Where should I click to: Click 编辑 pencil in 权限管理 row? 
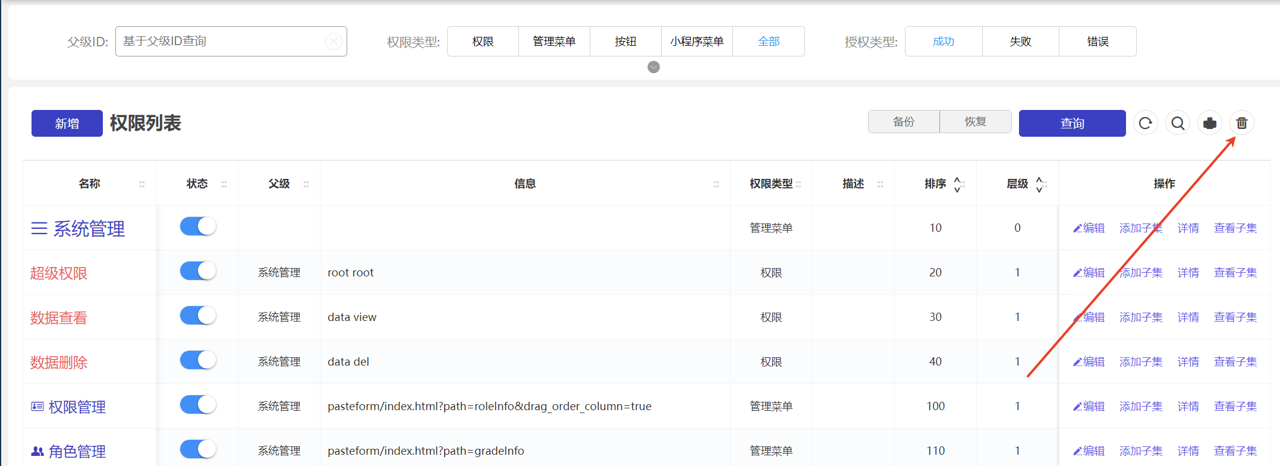tap(1089, 406)
